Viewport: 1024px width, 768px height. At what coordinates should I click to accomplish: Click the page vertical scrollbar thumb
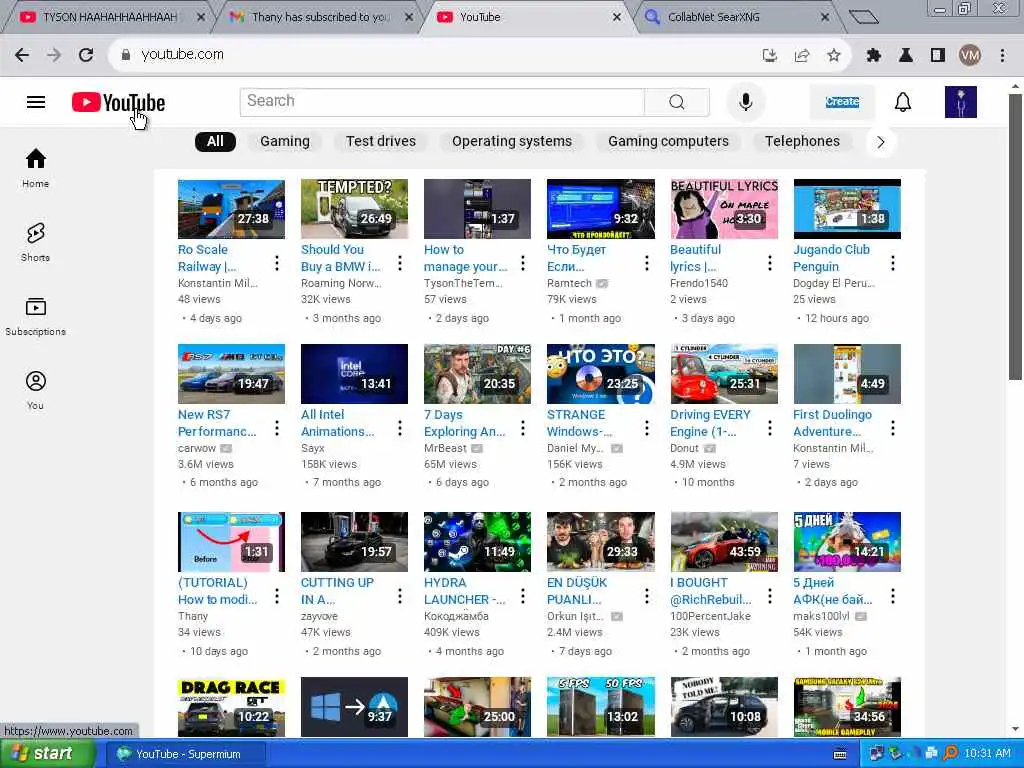[x=1014, y=236]
